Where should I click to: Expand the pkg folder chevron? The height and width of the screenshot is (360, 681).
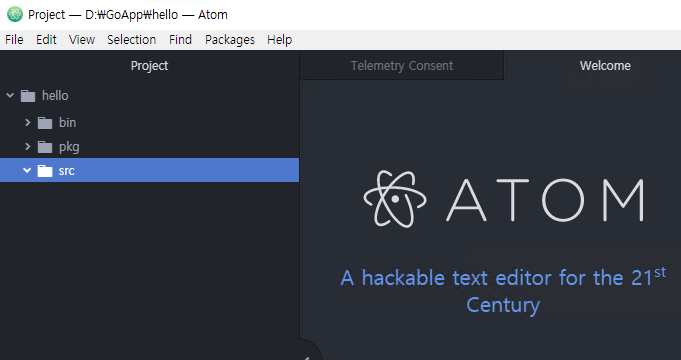[x=28, y=147]
